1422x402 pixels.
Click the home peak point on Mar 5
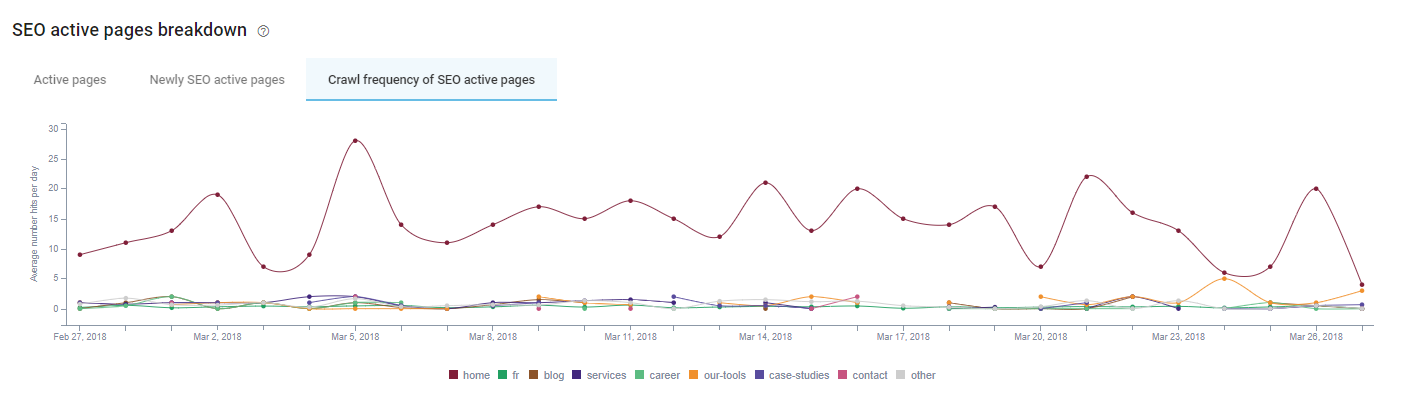pyautogui.click(x=355, y=140)
